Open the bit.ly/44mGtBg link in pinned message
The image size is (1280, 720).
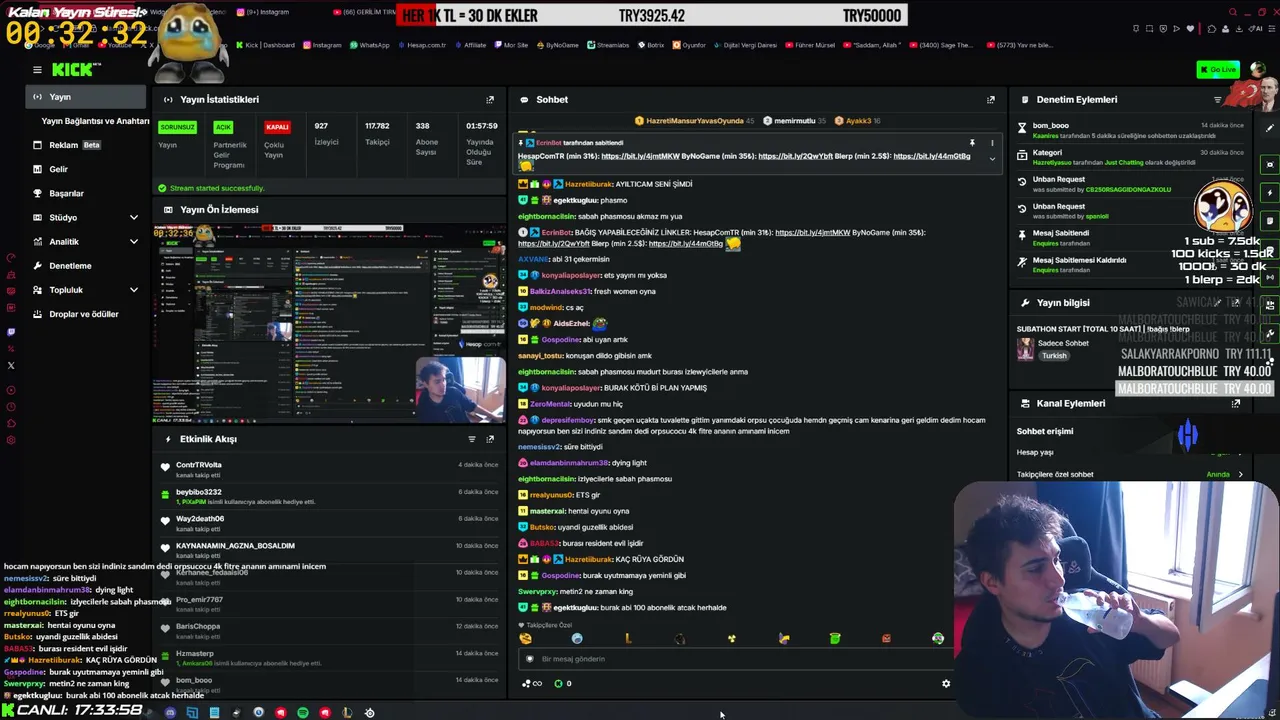click(932, 156)
